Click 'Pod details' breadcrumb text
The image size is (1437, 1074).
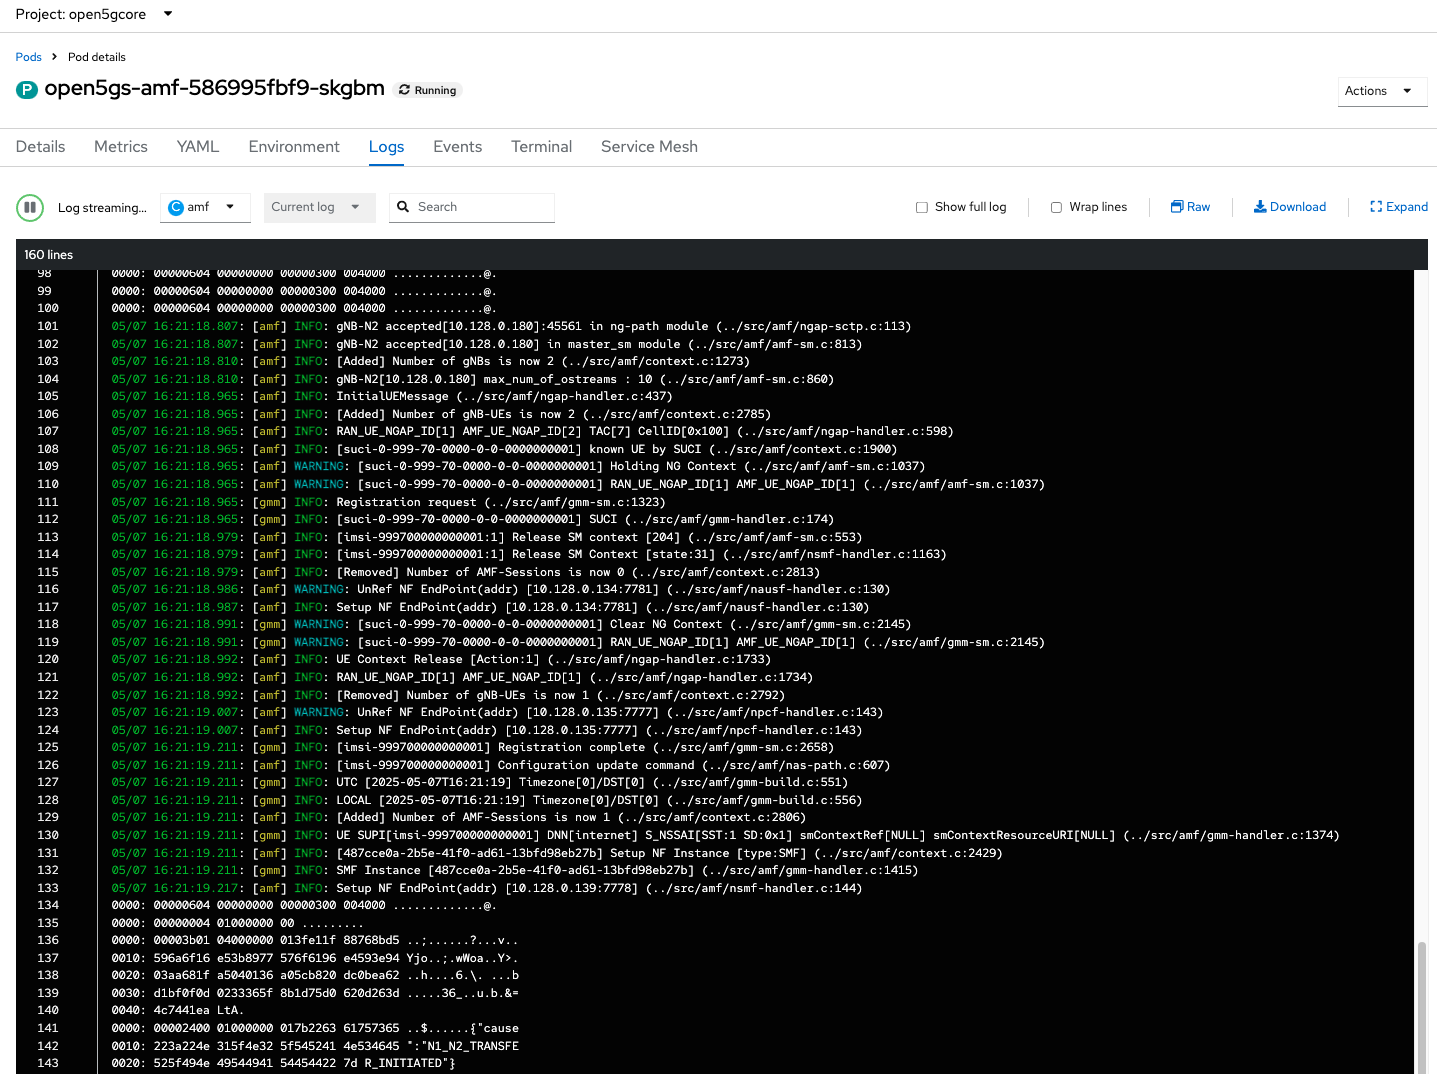(x=97, y=57)
